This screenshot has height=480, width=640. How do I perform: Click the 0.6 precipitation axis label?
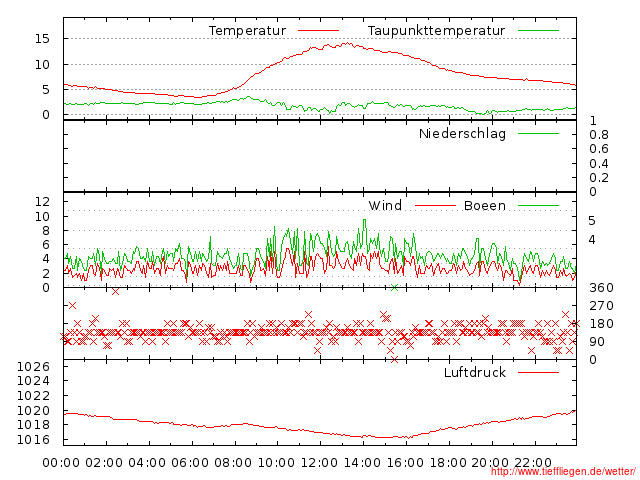coord(599,149)
